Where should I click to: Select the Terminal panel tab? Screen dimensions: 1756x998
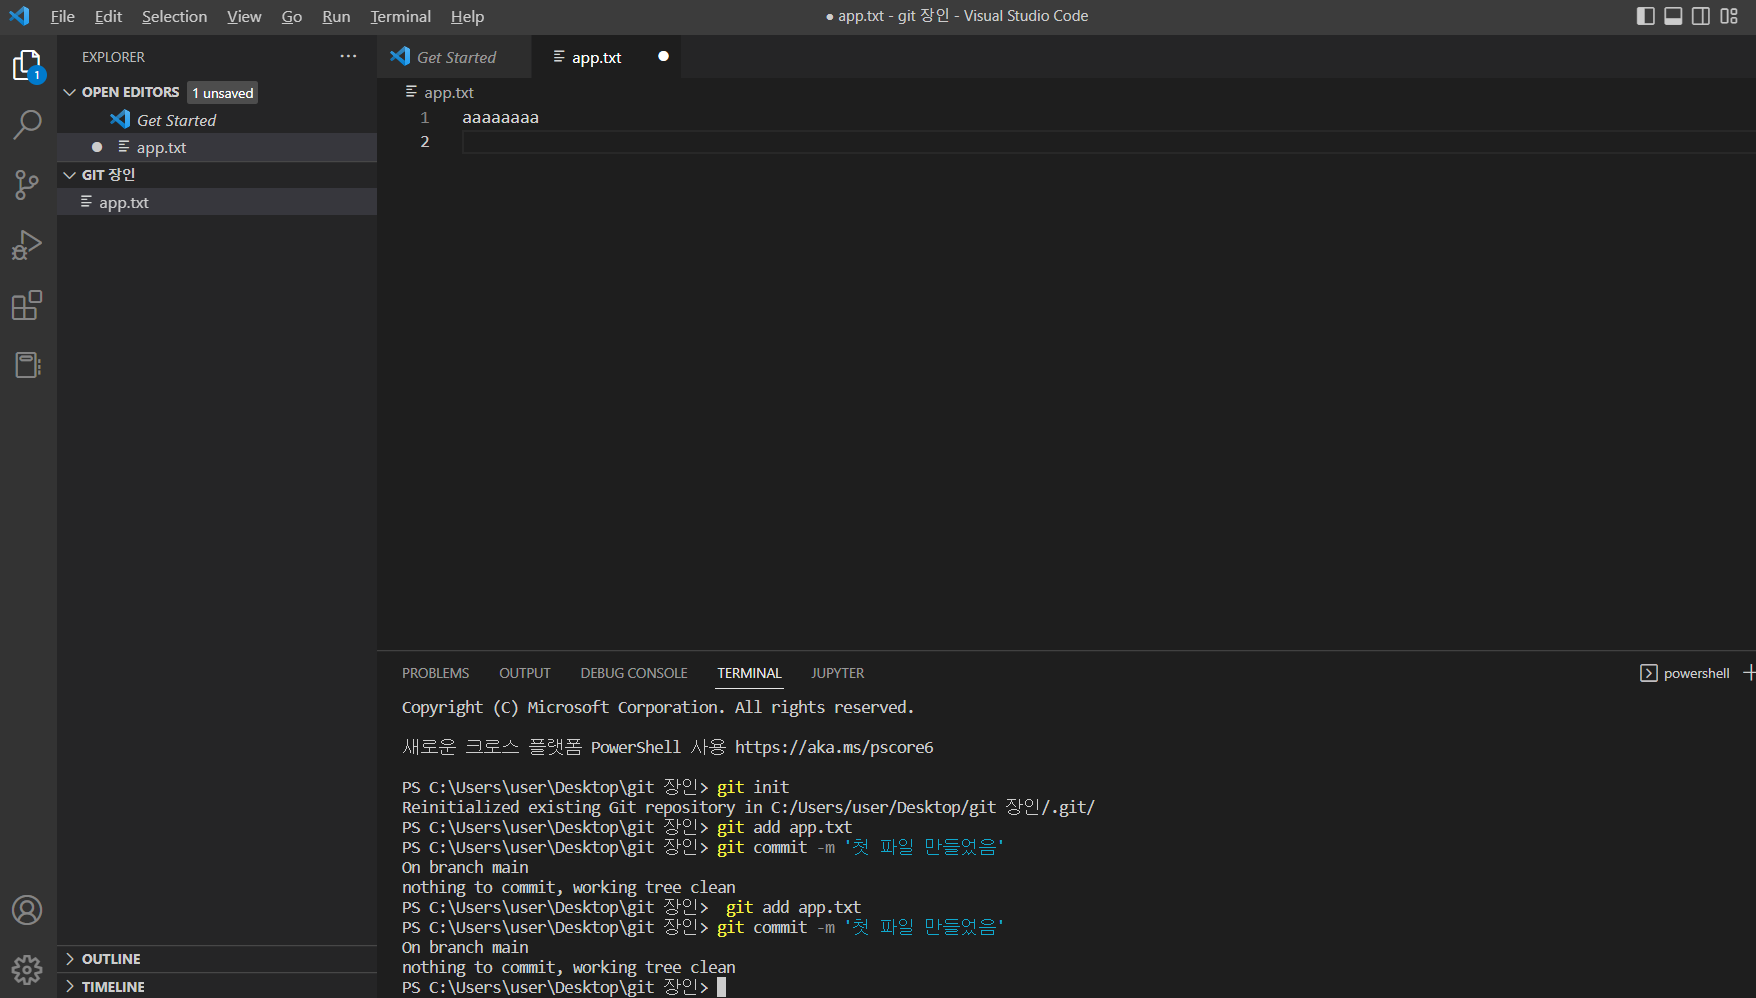pos(749,673)
